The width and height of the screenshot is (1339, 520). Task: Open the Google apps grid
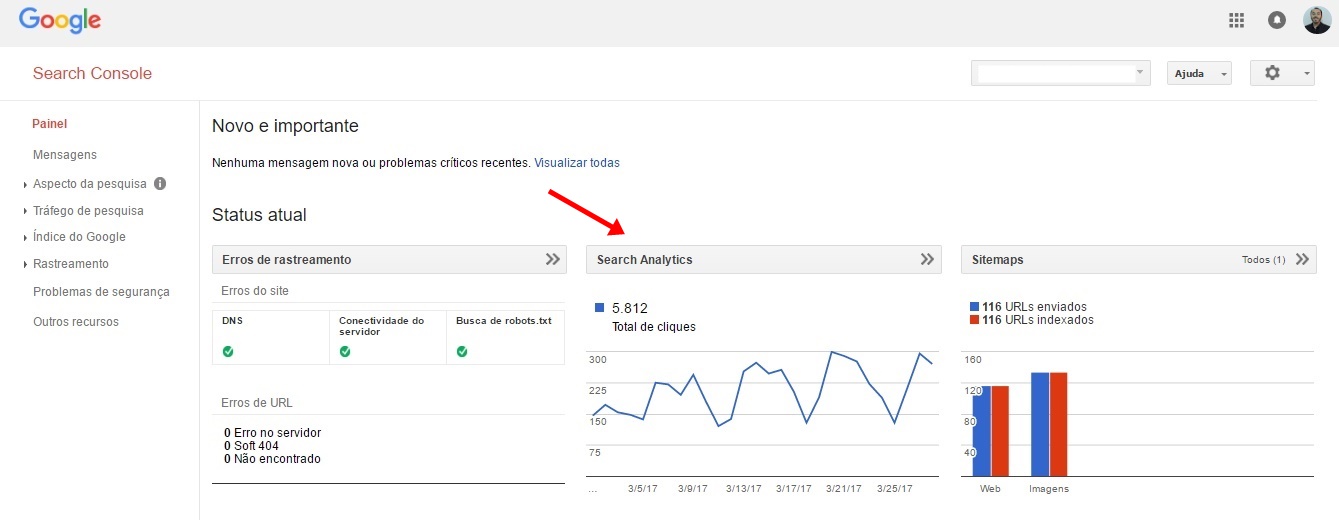point(1236,20)
